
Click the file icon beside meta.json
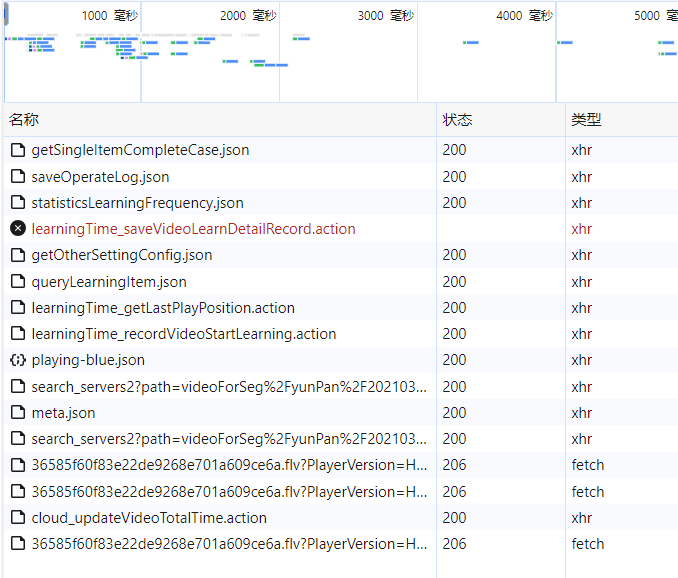pyautogui.click(x=18, y=412)
